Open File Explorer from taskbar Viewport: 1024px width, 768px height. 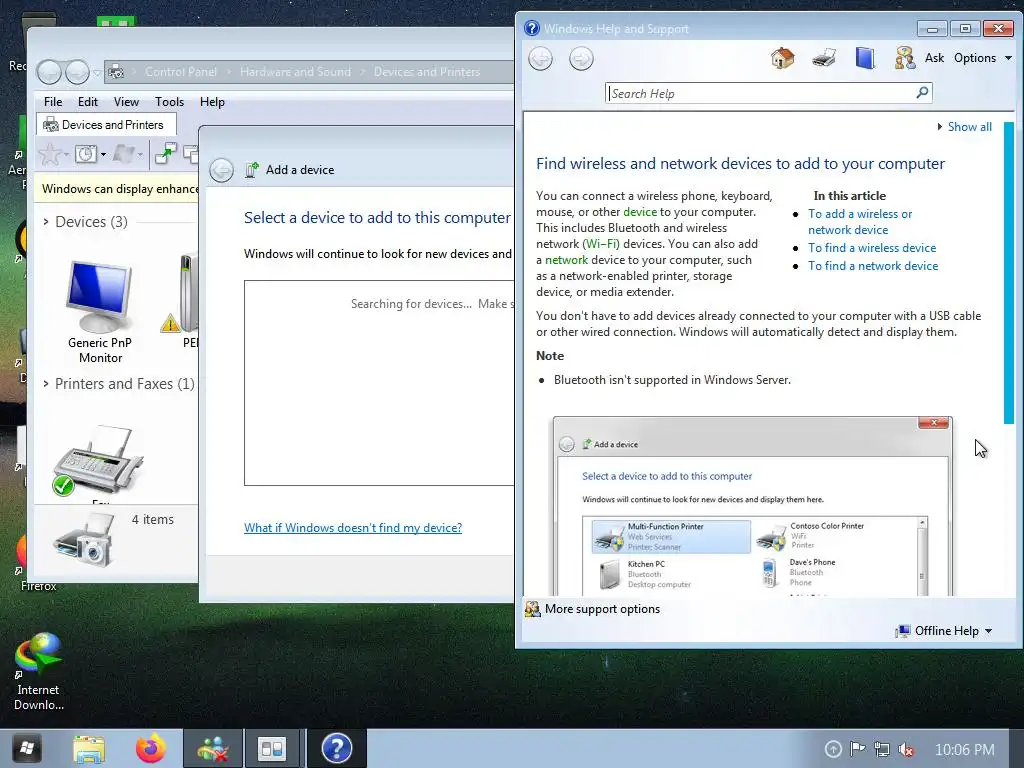89,748
